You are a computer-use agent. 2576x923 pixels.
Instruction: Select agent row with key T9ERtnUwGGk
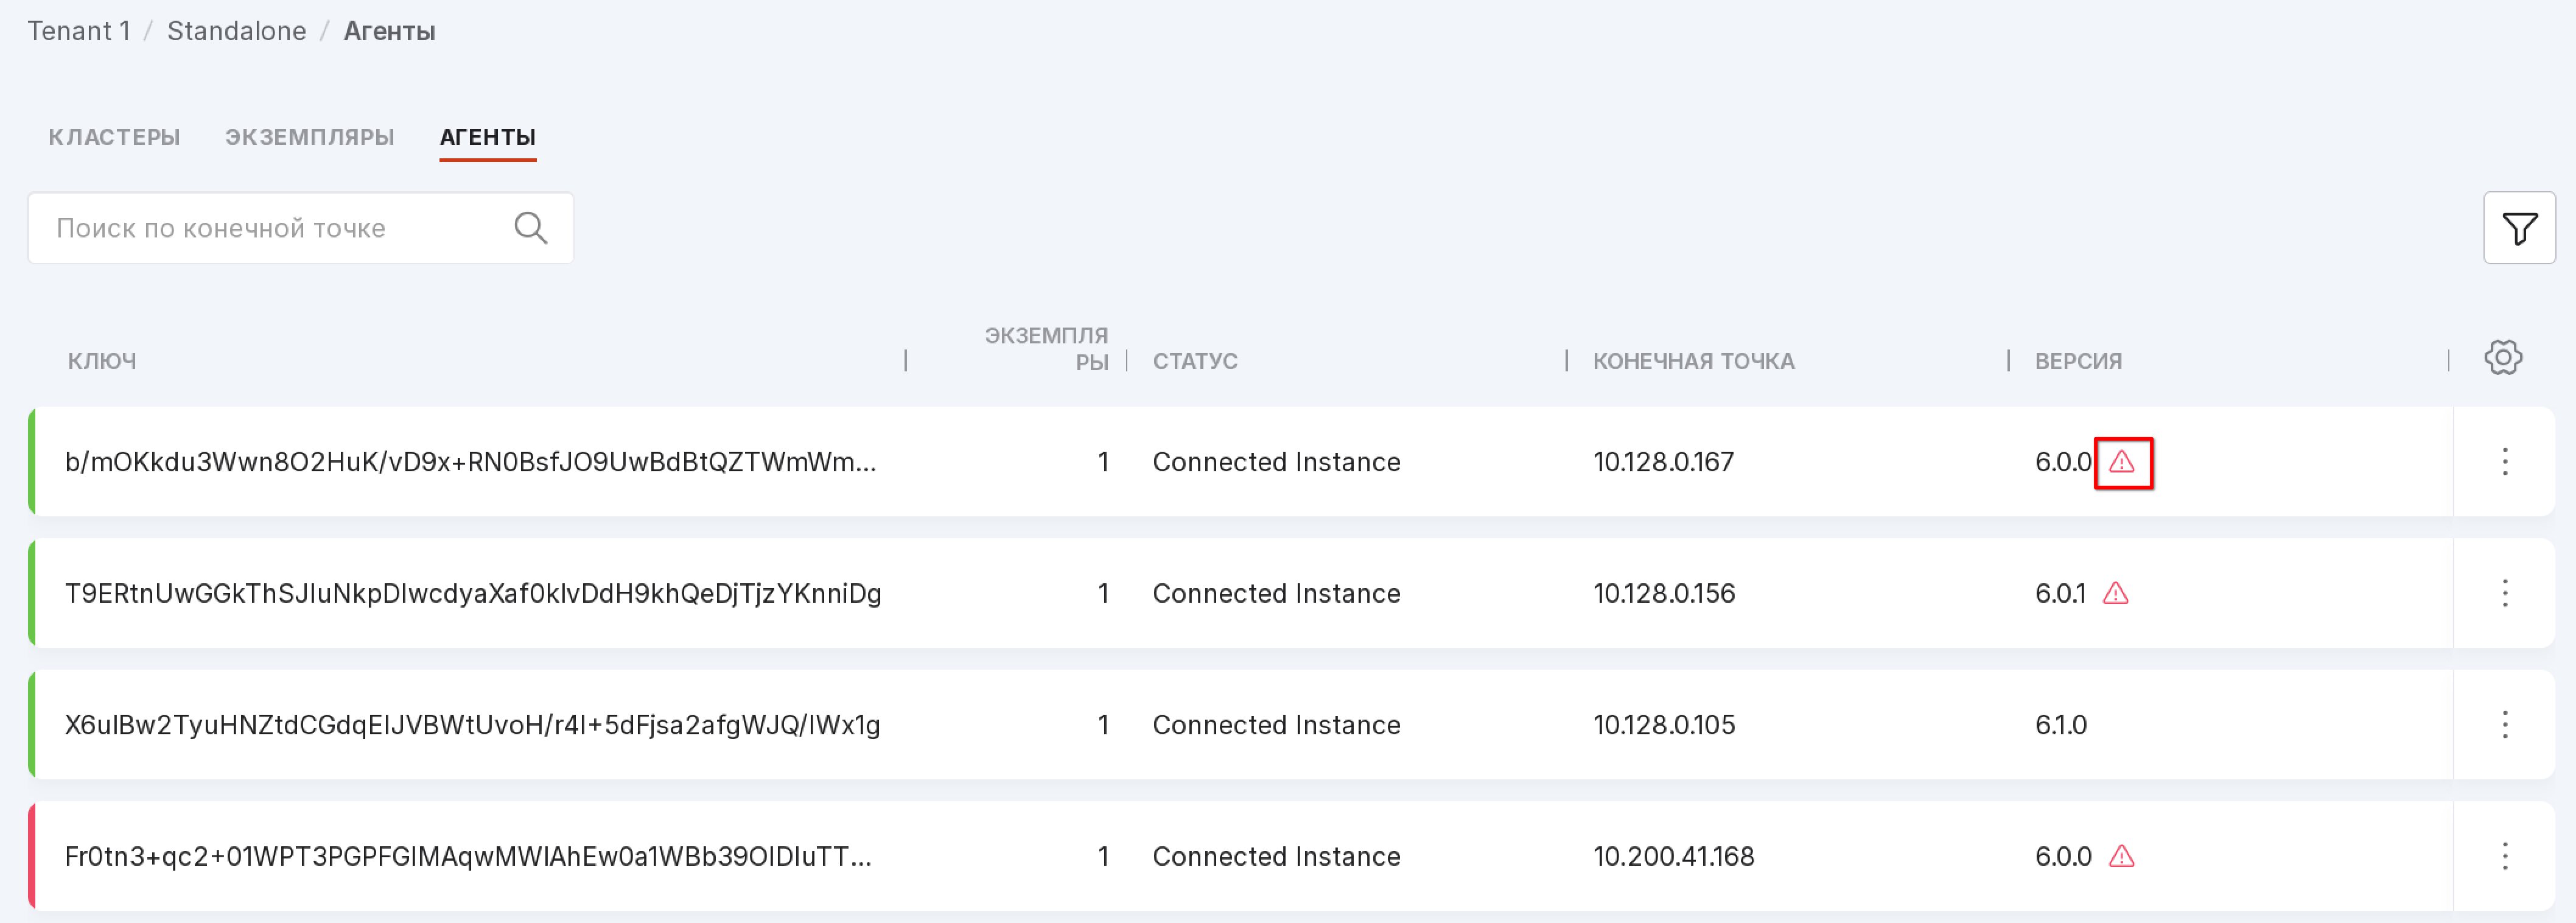pyautogui.click(x=472, y=594)
